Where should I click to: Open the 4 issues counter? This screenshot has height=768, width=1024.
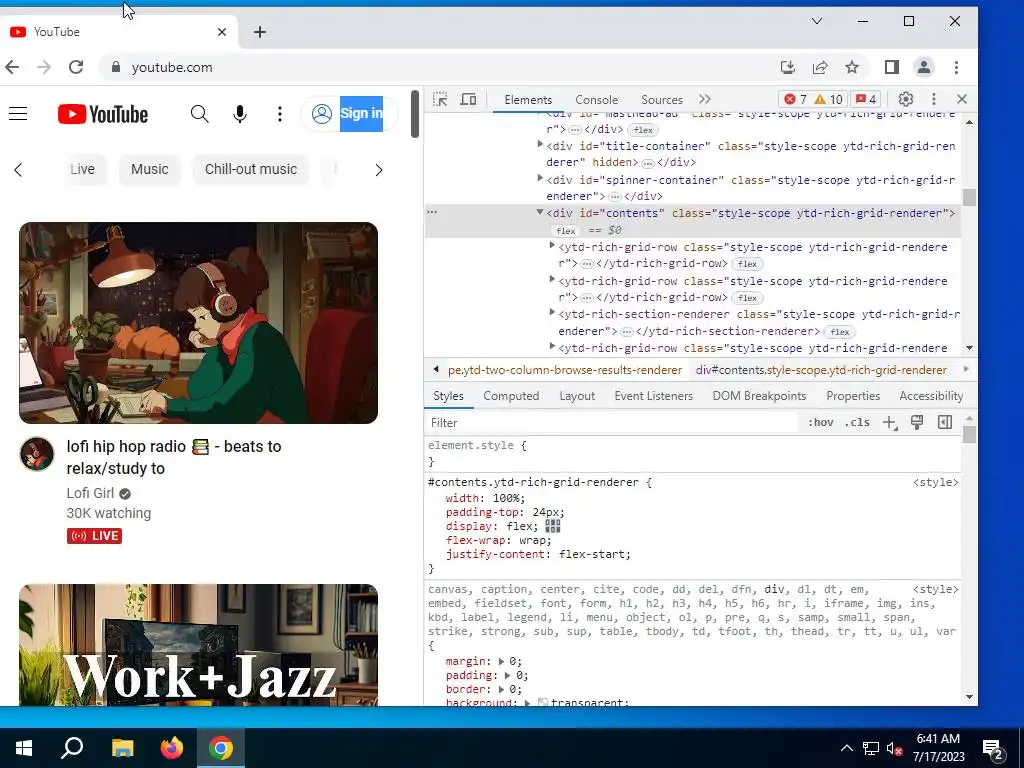(866, 99)
